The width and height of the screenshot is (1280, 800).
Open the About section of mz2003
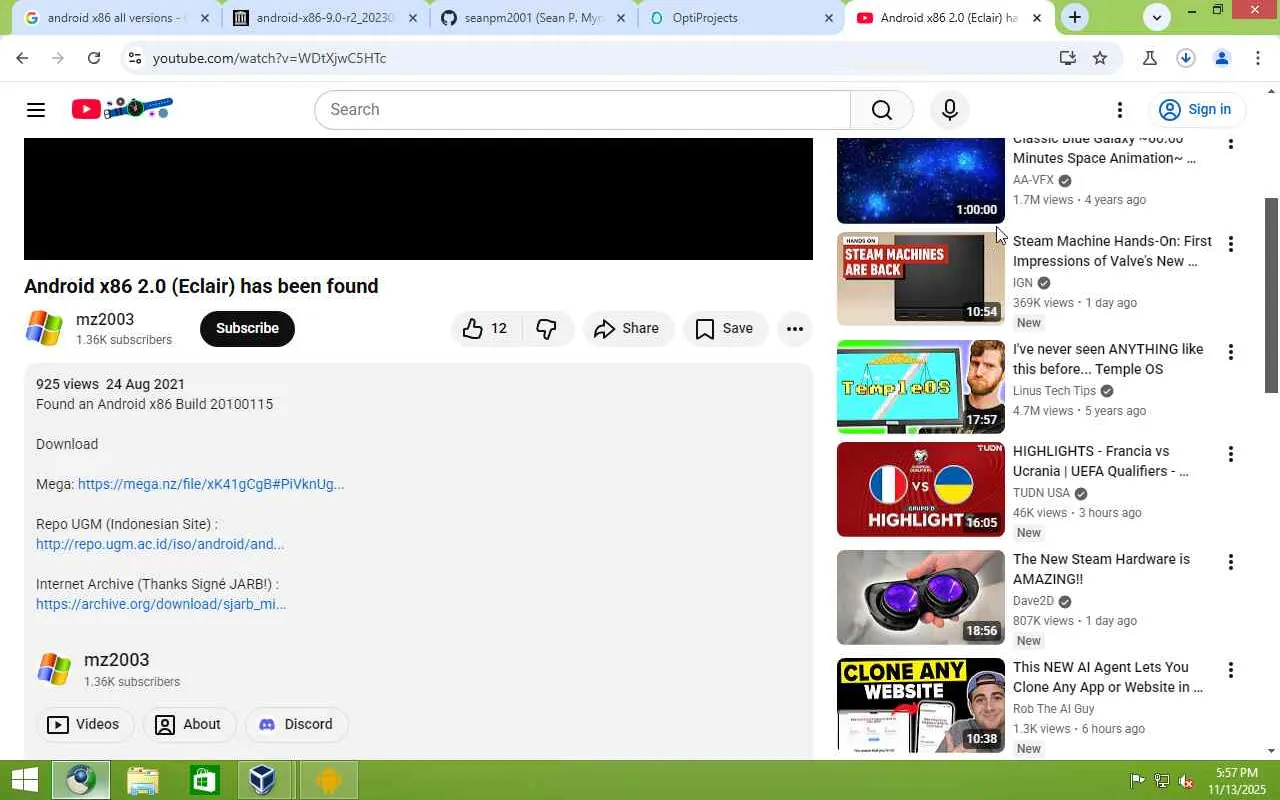(x=189, y=724)
